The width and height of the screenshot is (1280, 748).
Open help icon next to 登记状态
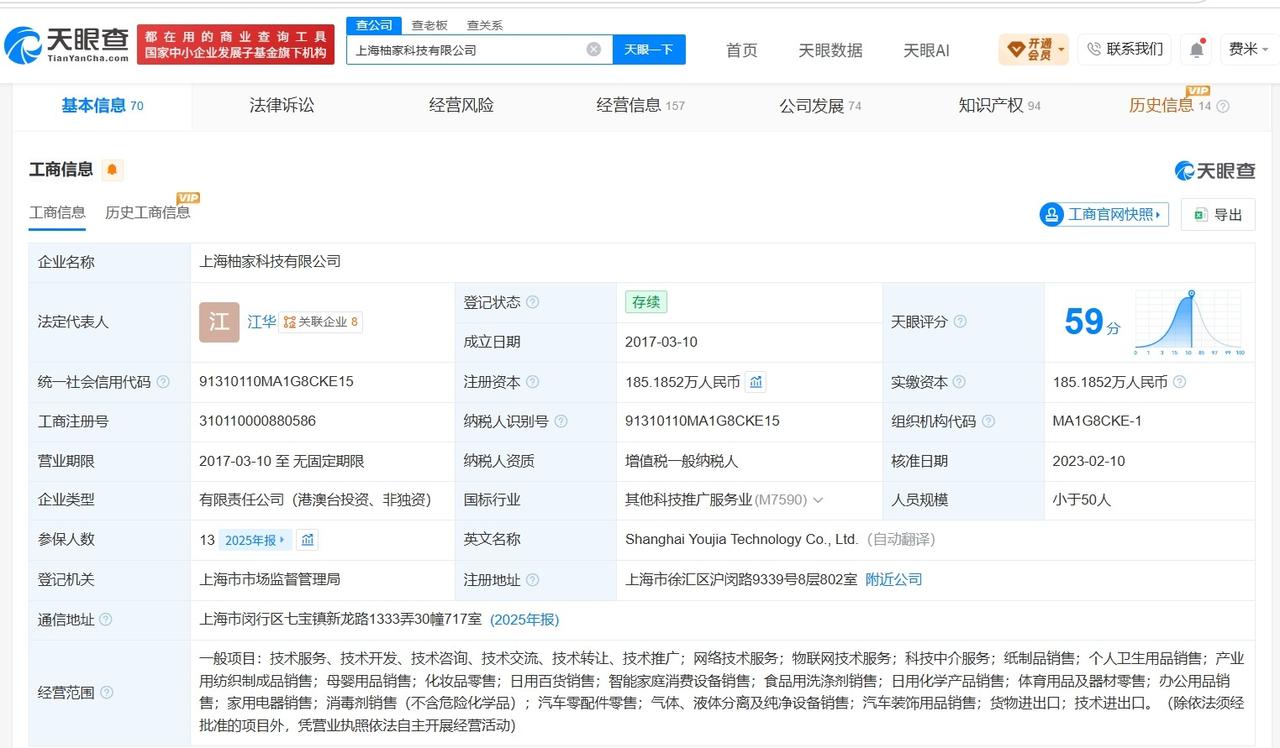(x=532, y=302)
